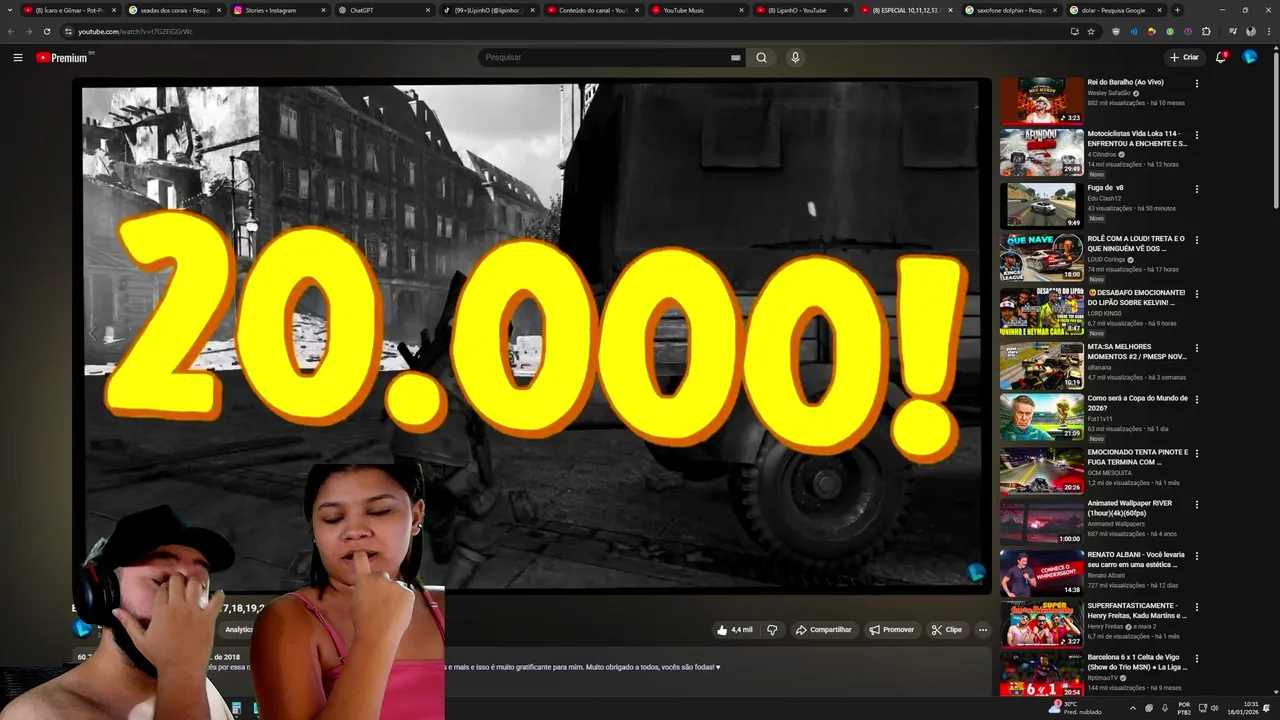The width and height of the screenshot is (1280, 720).
Task: Open LOUD Coringa channel name
Action: click(1106, 260)
